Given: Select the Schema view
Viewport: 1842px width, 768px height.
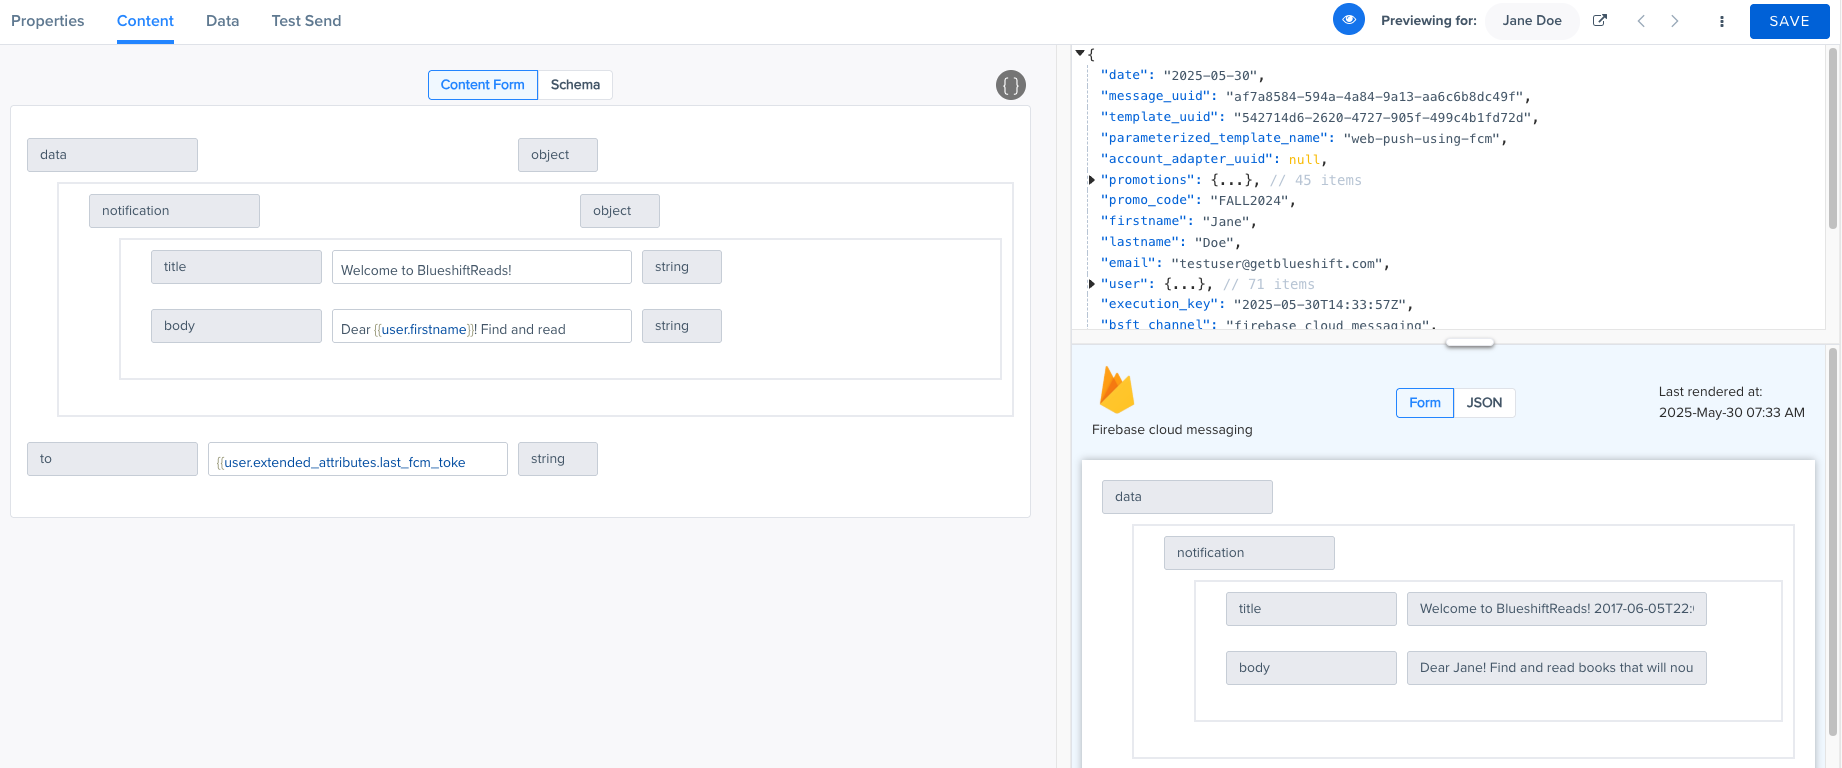Looking at the screenshot, I should click(575, 85).
